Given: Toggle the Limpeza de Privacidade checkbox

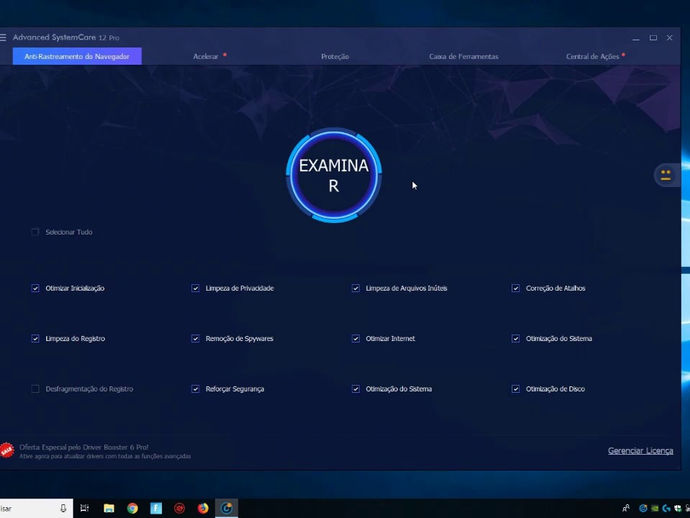Looking at the screenshot, I should coord(195,288).
